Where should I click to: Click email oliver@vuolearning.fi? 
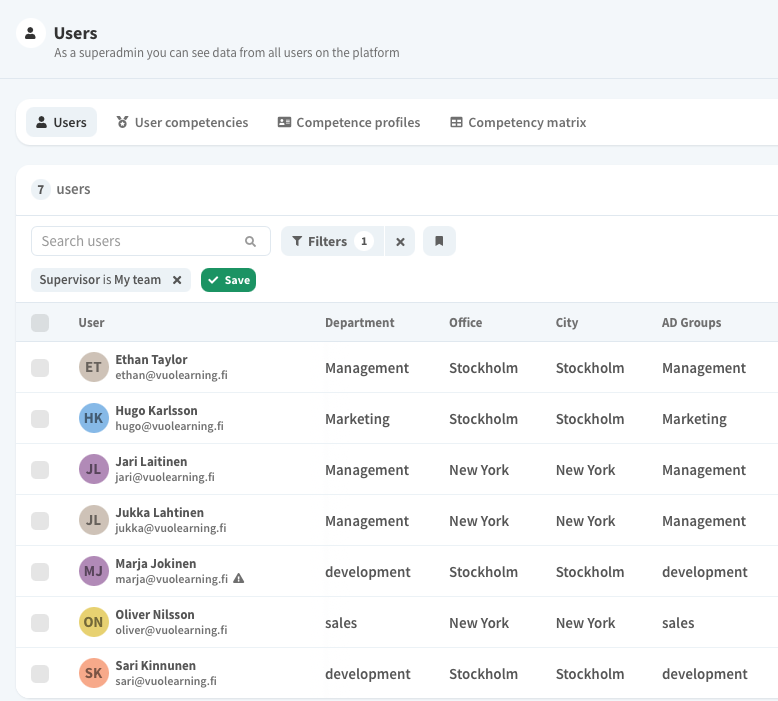171,631
